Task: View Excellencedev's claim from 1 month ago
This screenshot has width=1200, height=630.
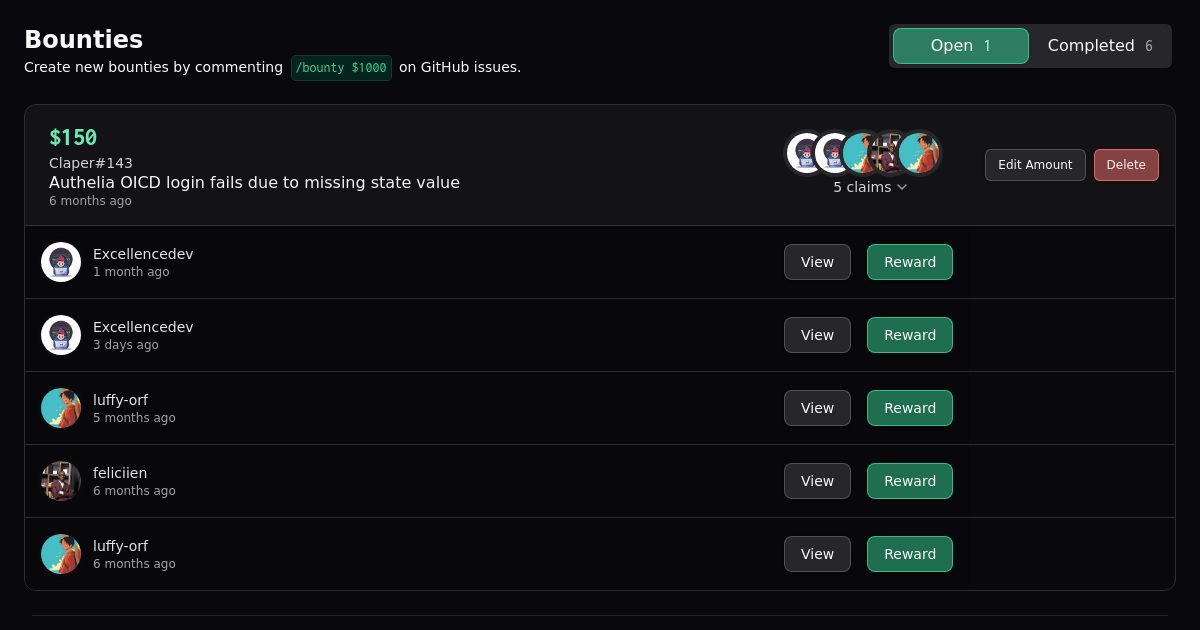Action: (x=817, y=262)
